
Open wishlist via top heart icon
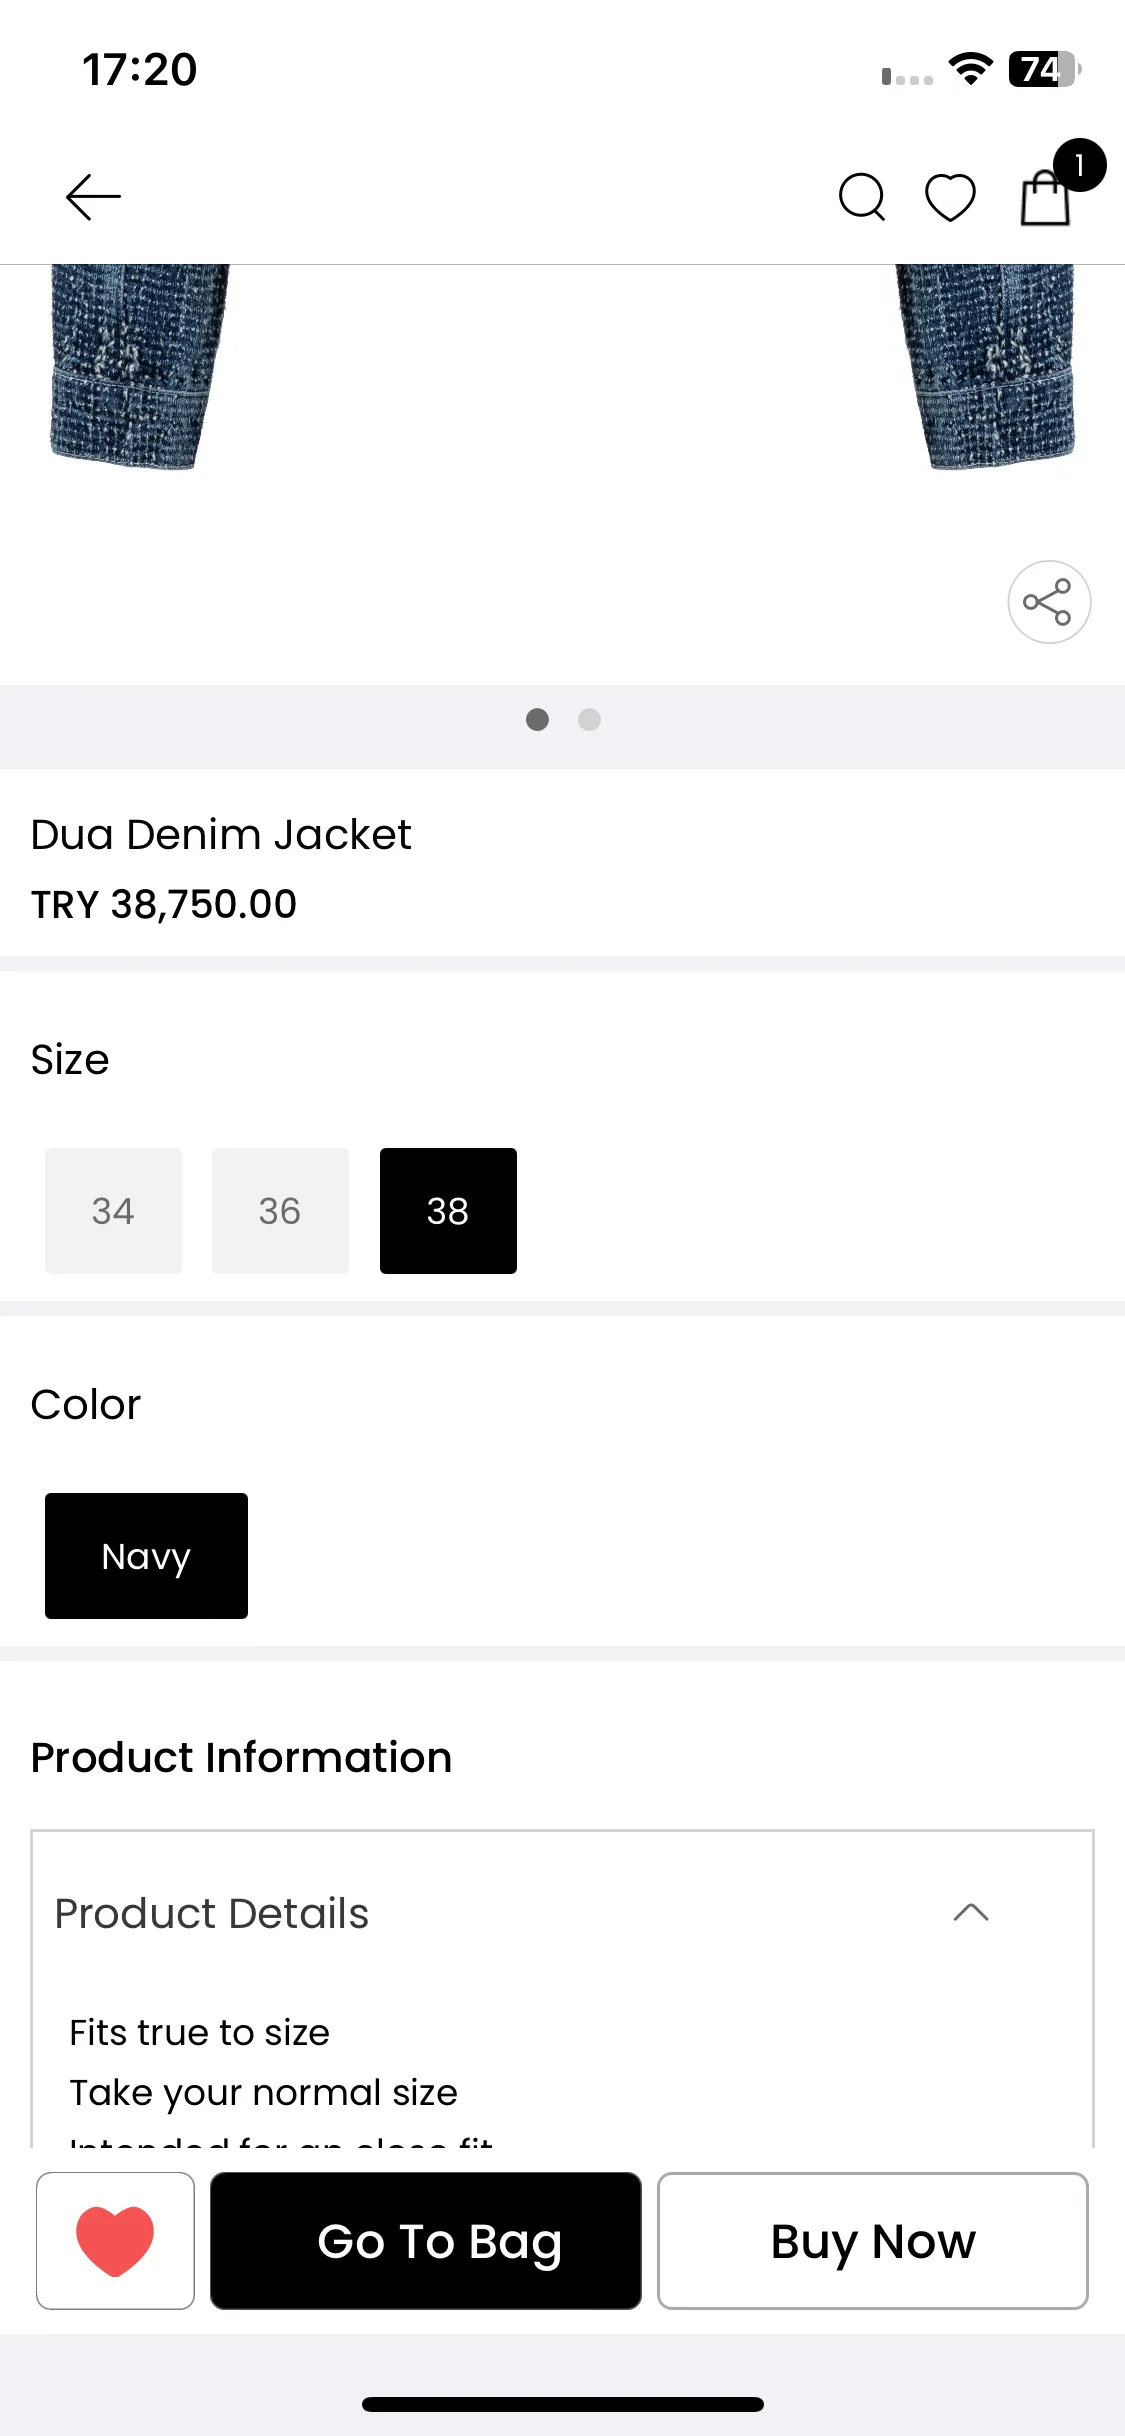coord(950,197)
